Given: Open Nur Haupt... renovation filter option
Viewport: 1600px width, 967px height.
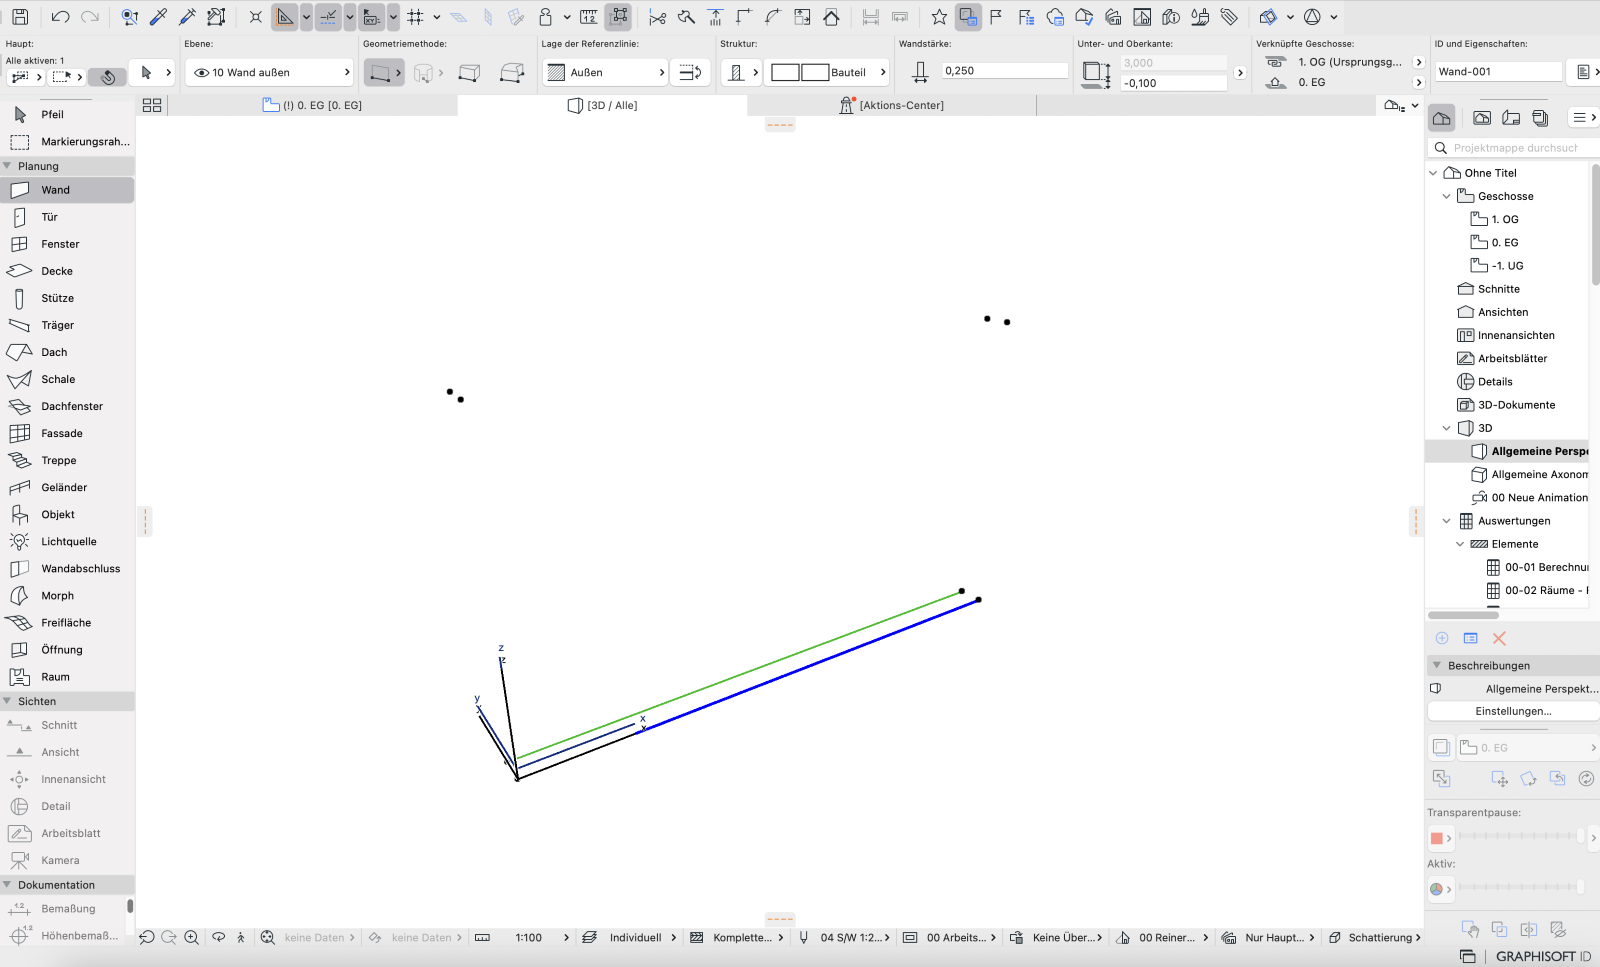Looking at the screenshot, I should (x=1268, y=938).
